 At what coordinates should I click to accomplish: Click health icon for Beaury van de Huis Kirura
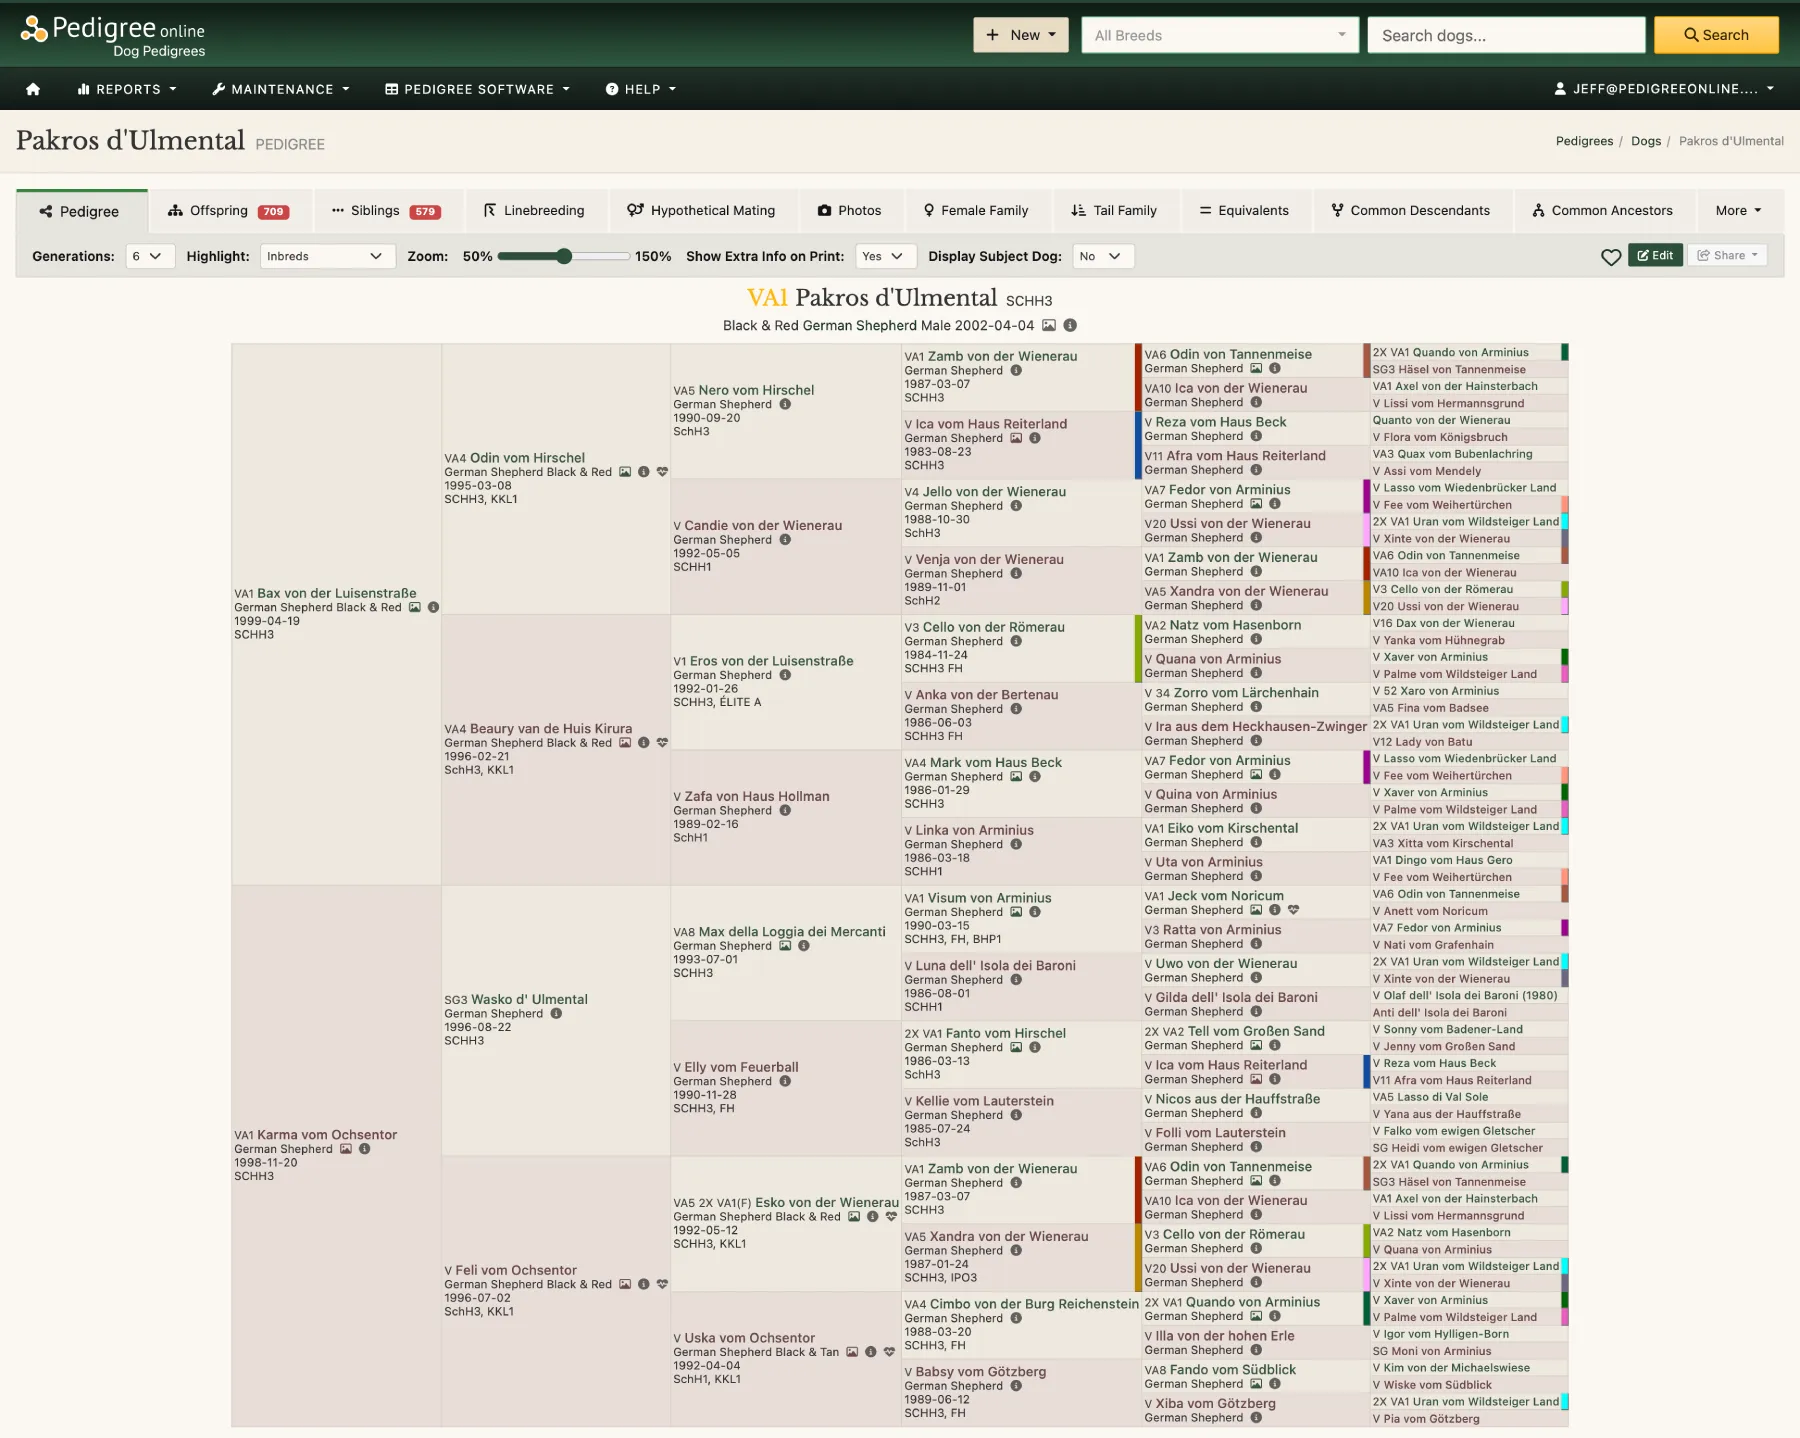pyautogui.click(x=662, y=743)
